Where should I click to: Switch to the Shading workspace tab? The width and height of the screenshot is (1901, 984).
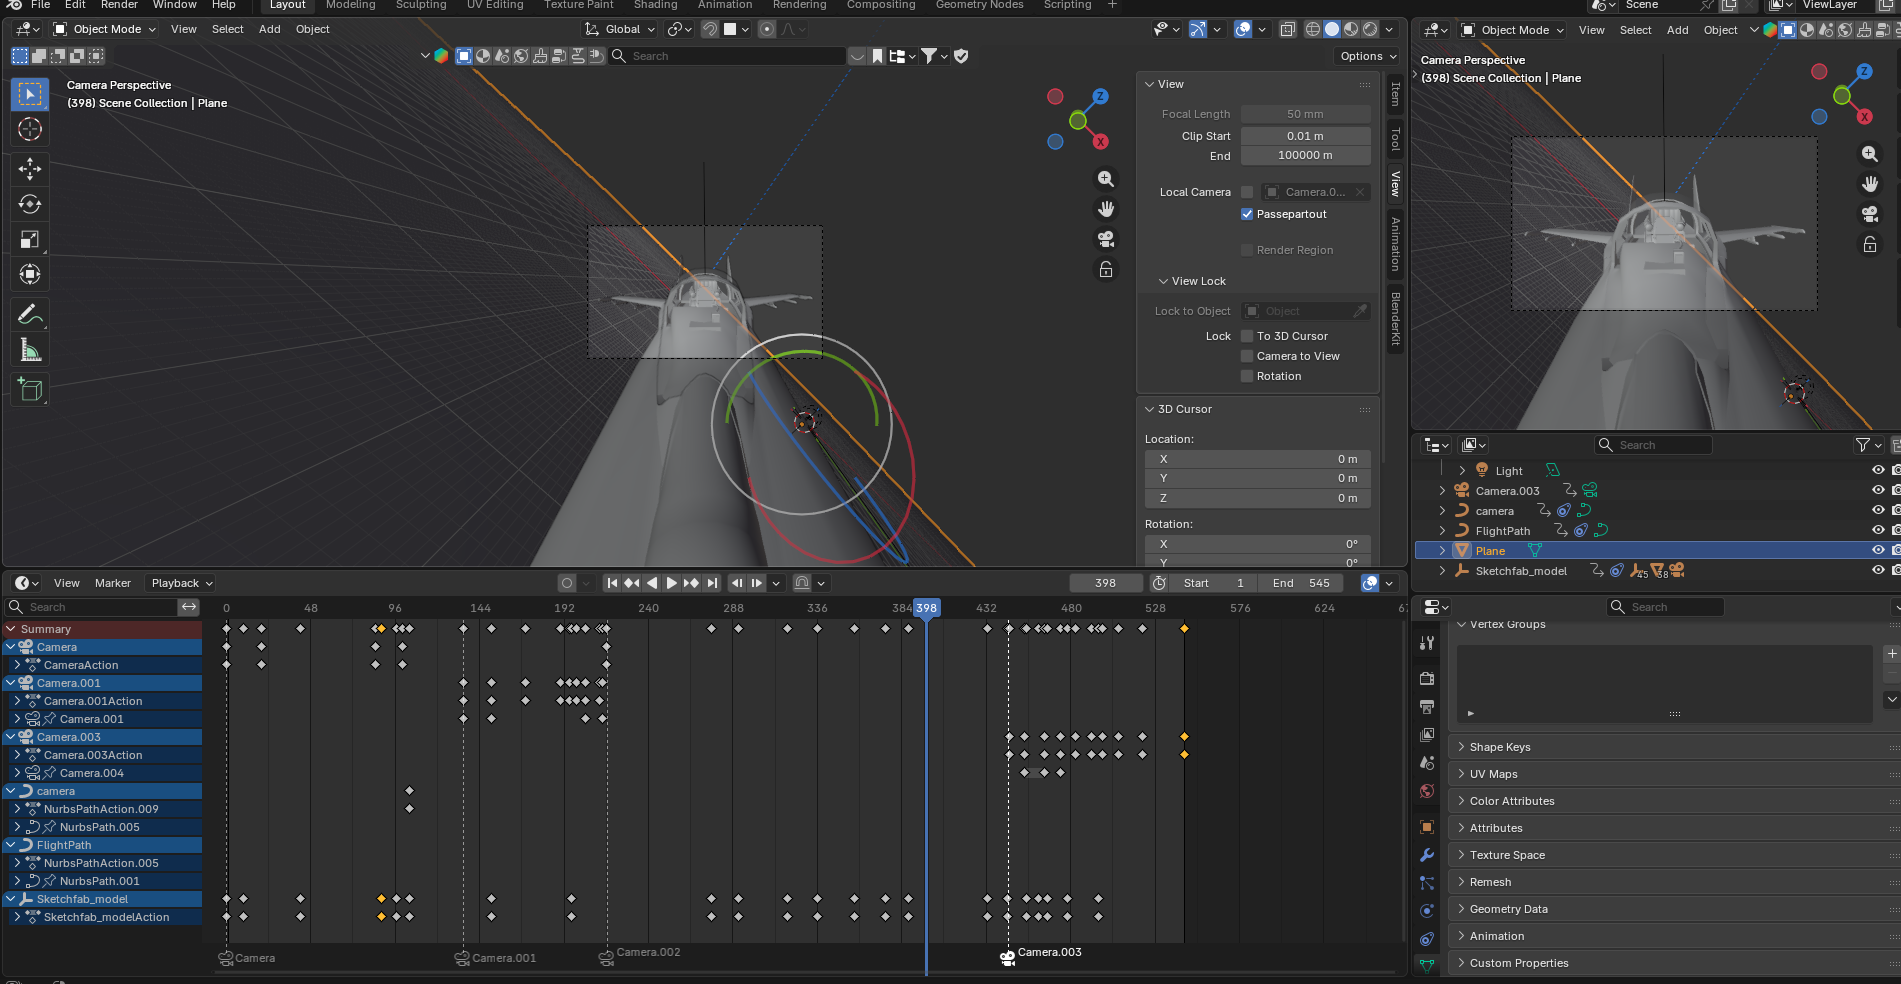coord(655,5)
